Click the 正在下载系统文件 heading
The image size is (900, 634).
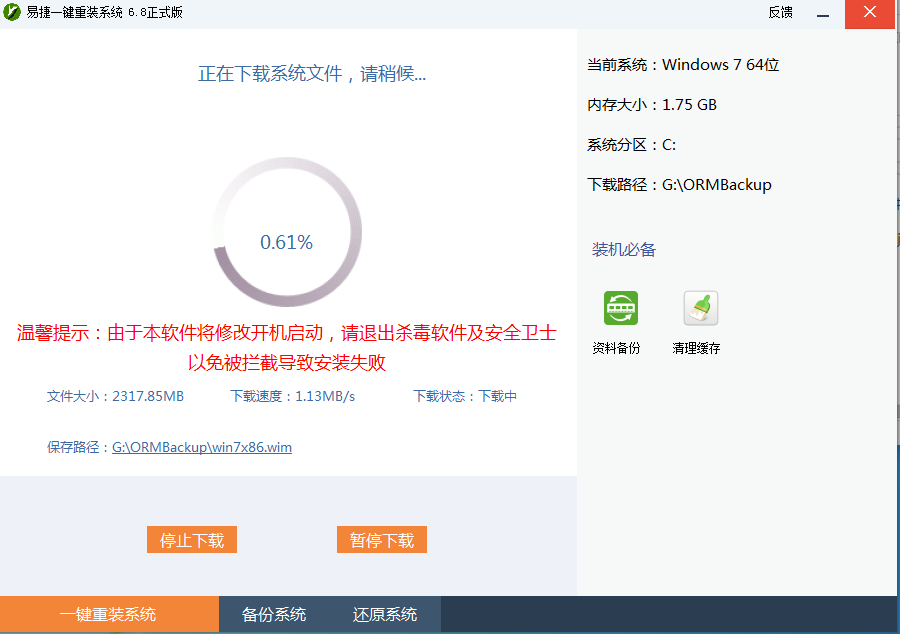[312, 73]
